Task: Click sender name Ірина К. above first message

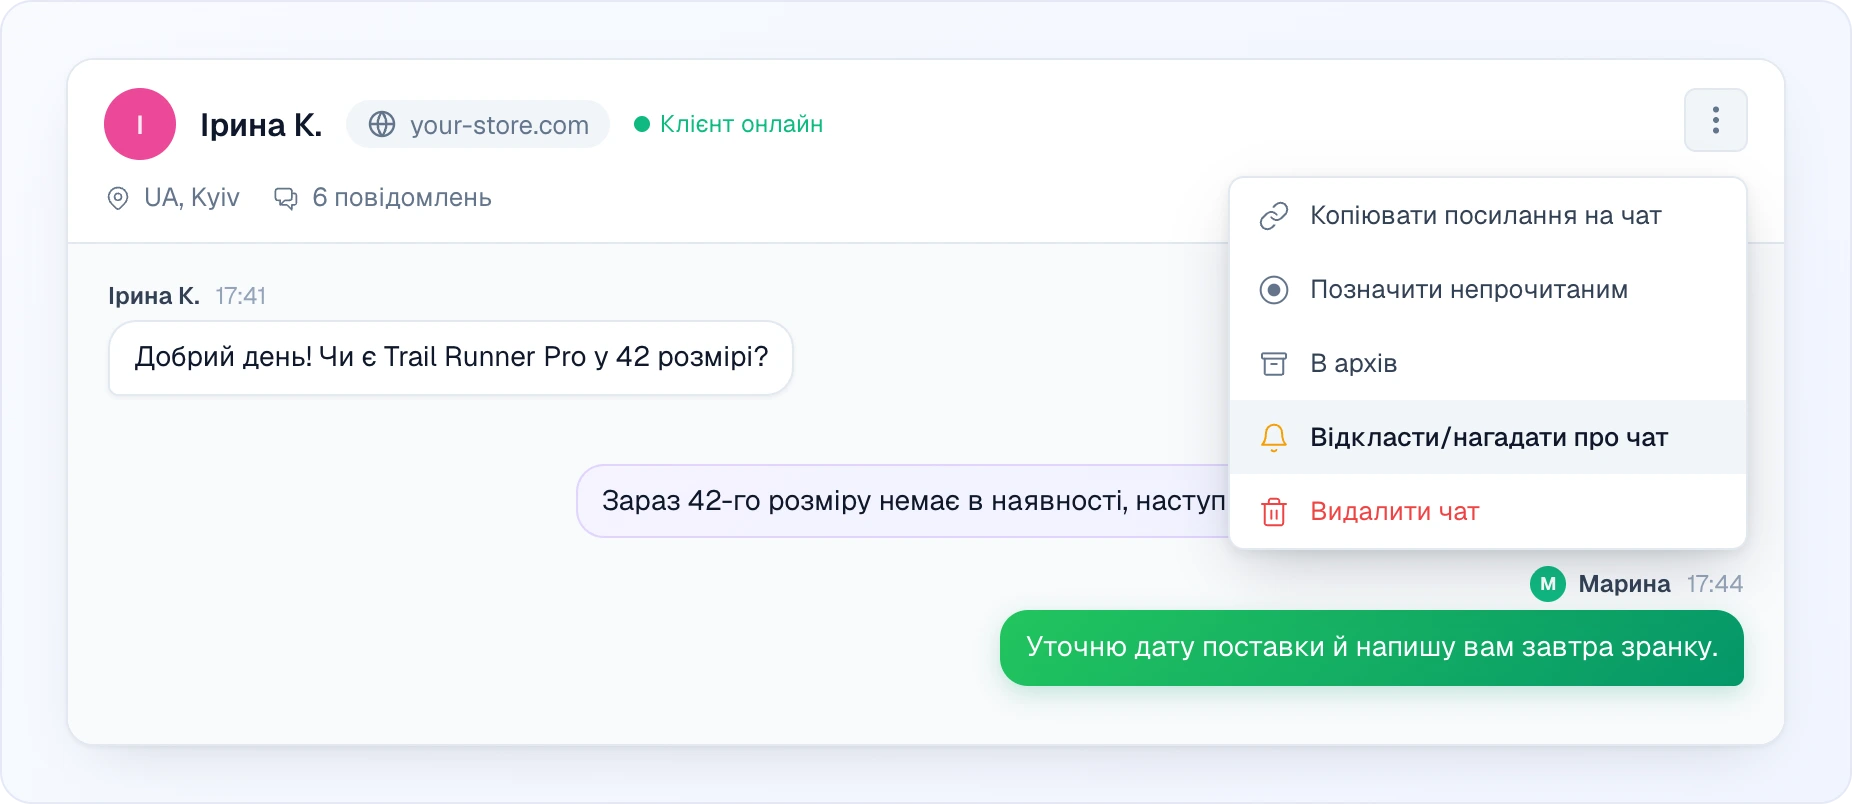Action: pyautogui.click(x=154, y=296)
